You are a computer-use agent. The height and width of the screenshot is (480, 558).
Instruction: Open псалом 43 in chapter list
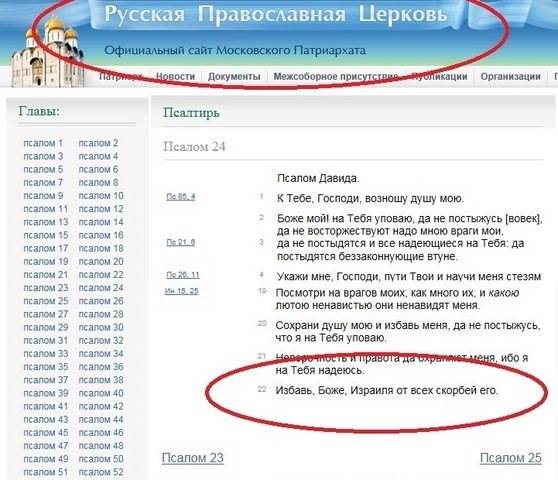pos(46,420)
